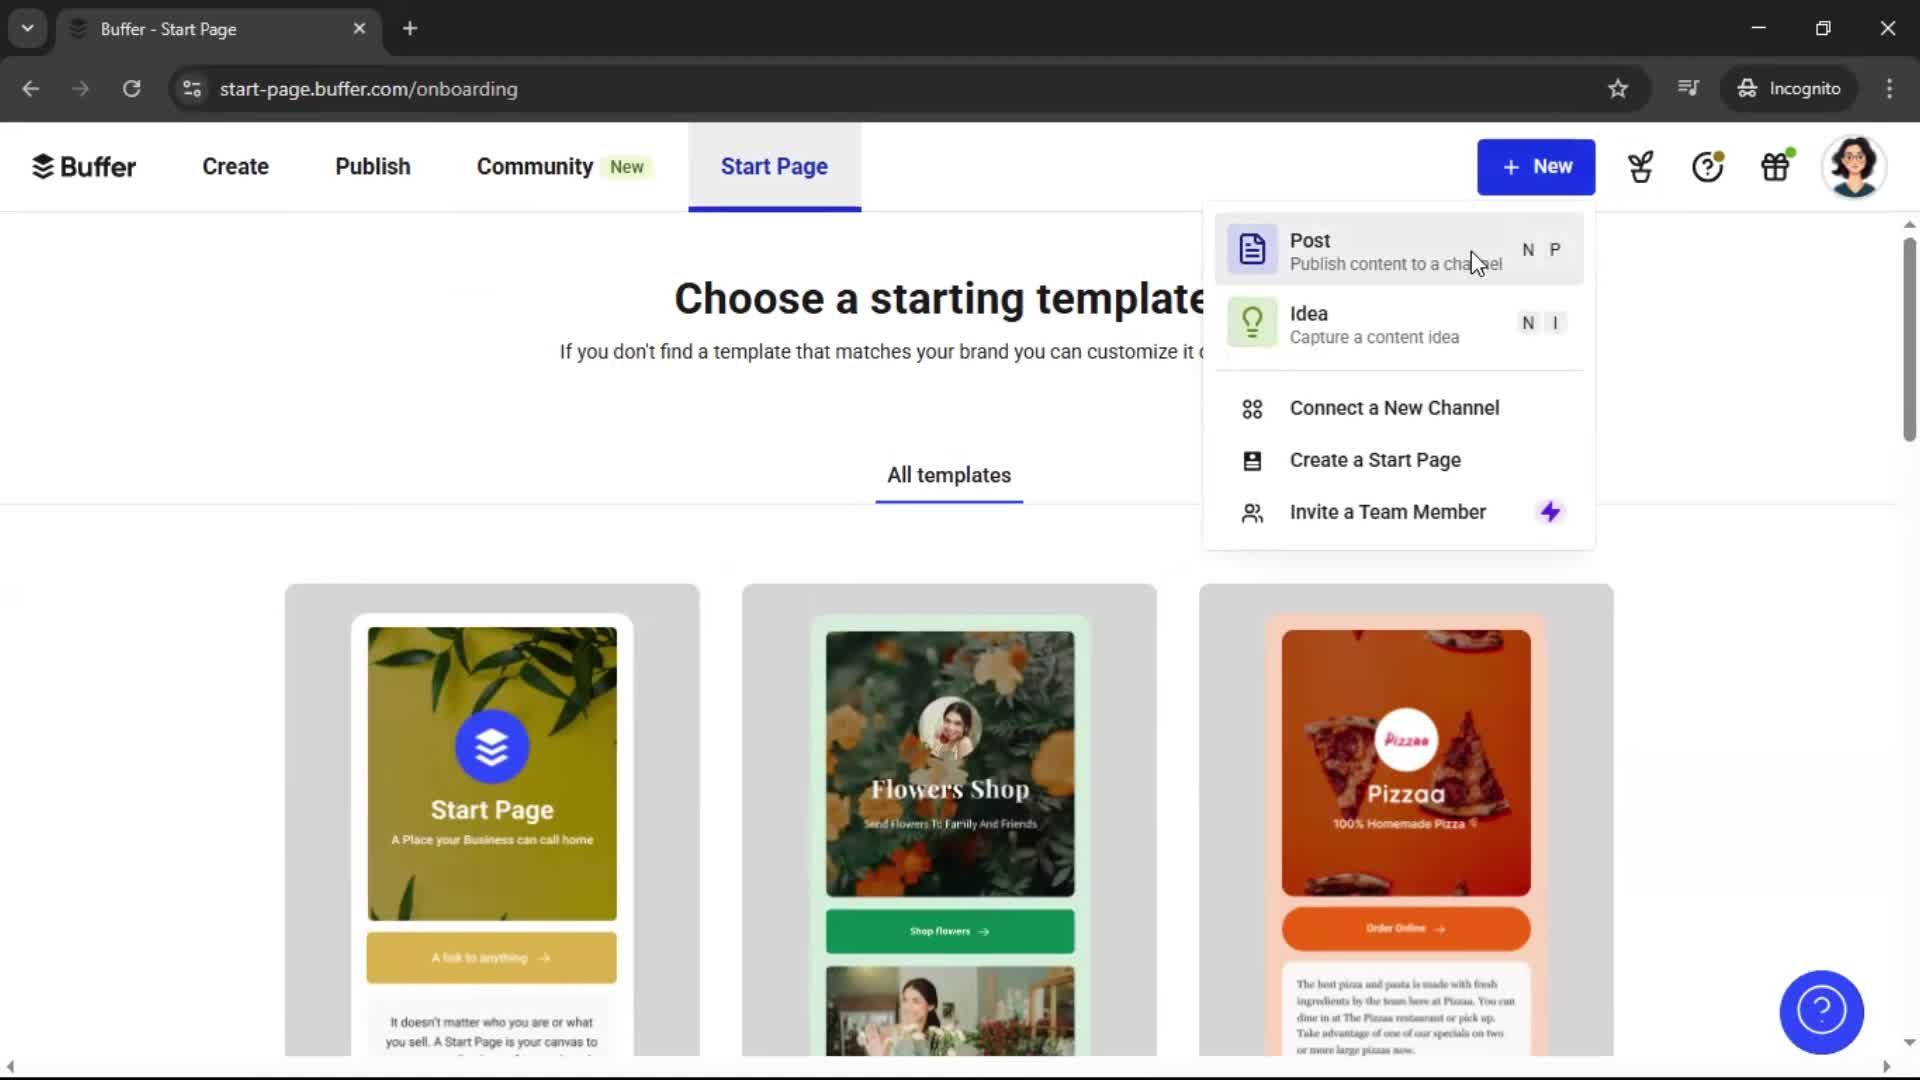
Task: Switch to the Create tab
Action: 235,166
